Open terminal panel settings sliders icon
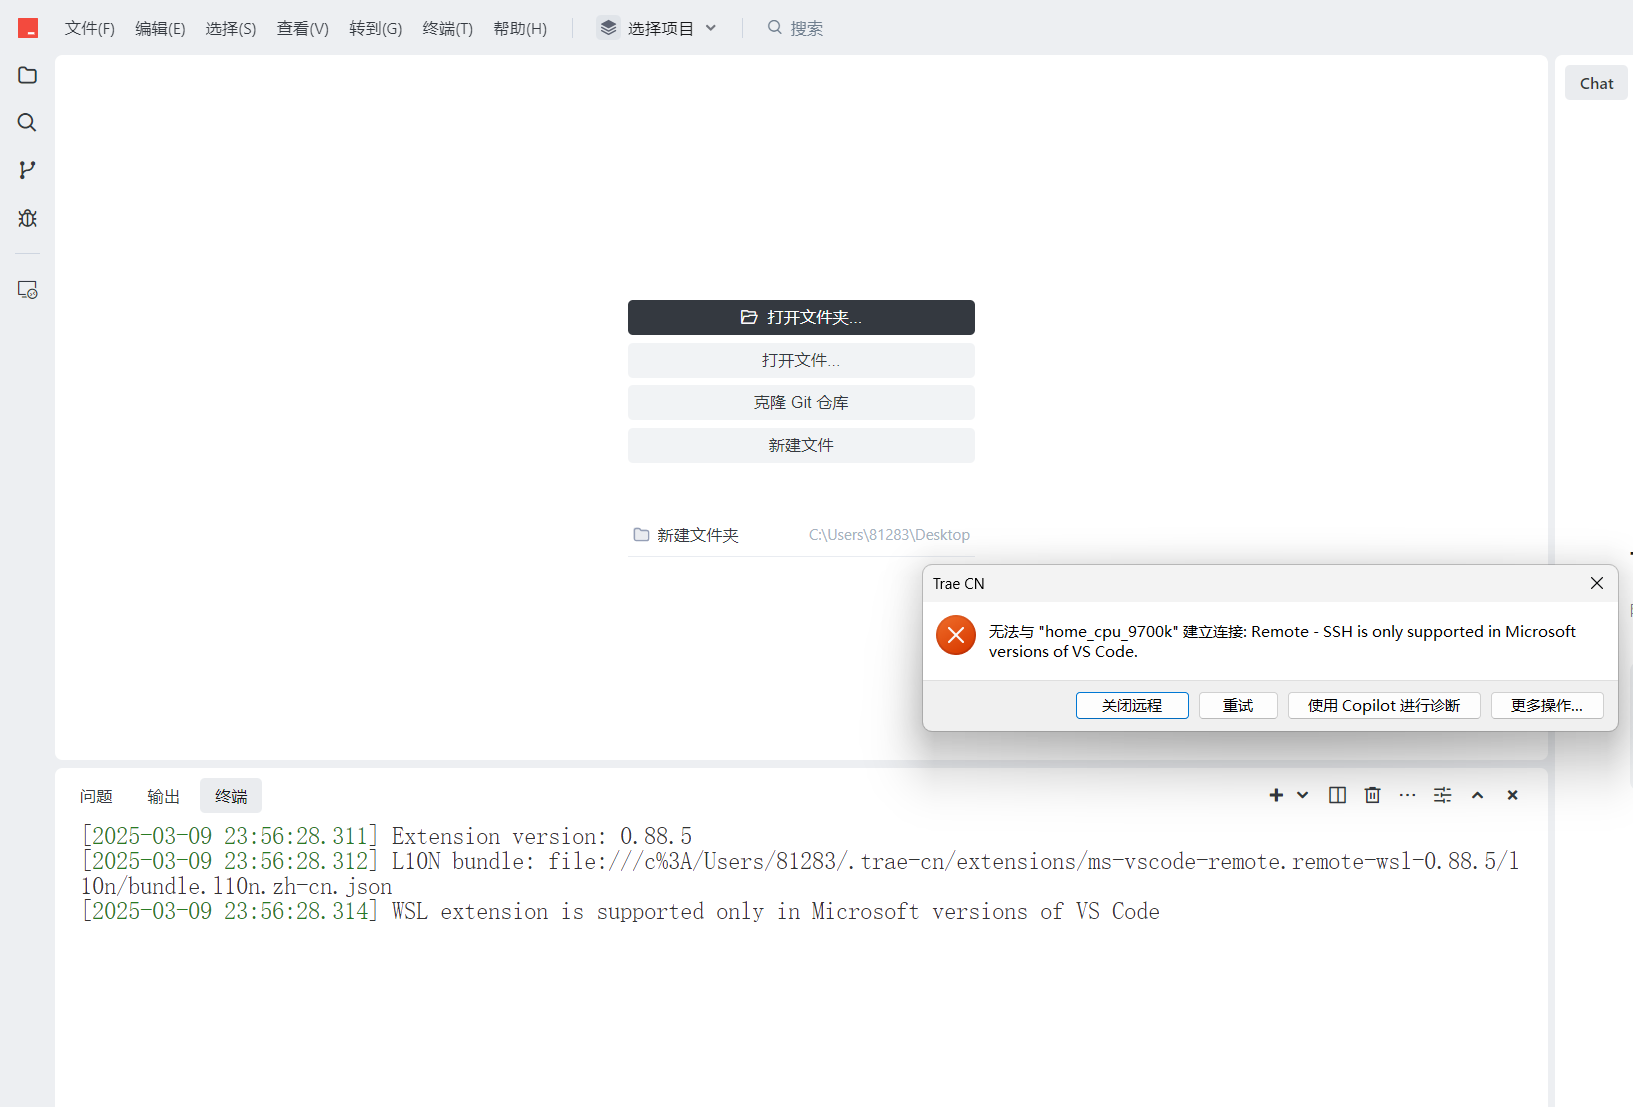The height and width of the screenshot is (1107, 1633). pyautogui.click(x=1442, y=795)
